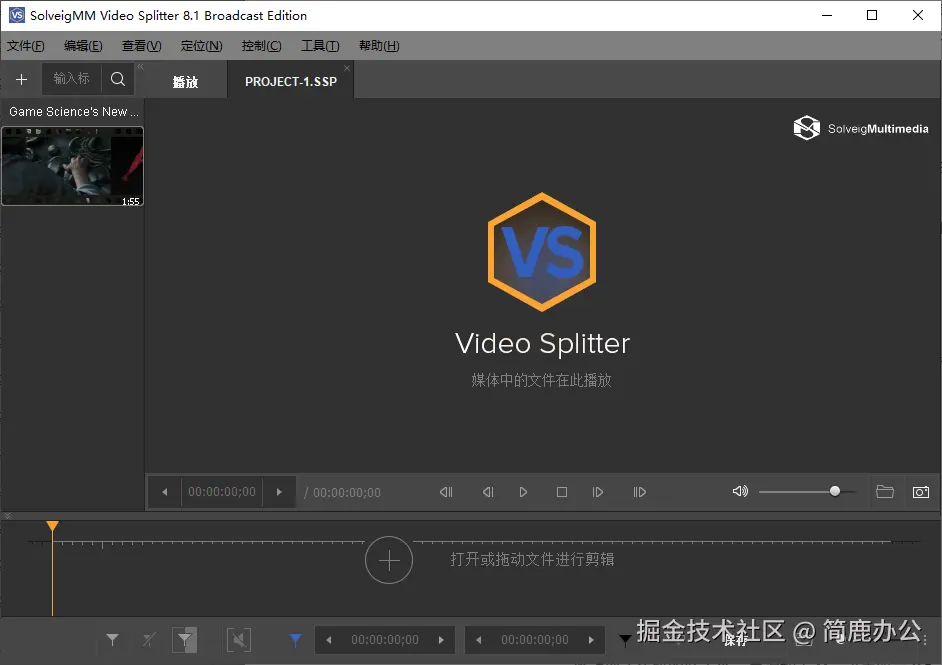The width and height of the screenshot is (942, 665).
Task: Open the 工具 menu
Action: 319,45
